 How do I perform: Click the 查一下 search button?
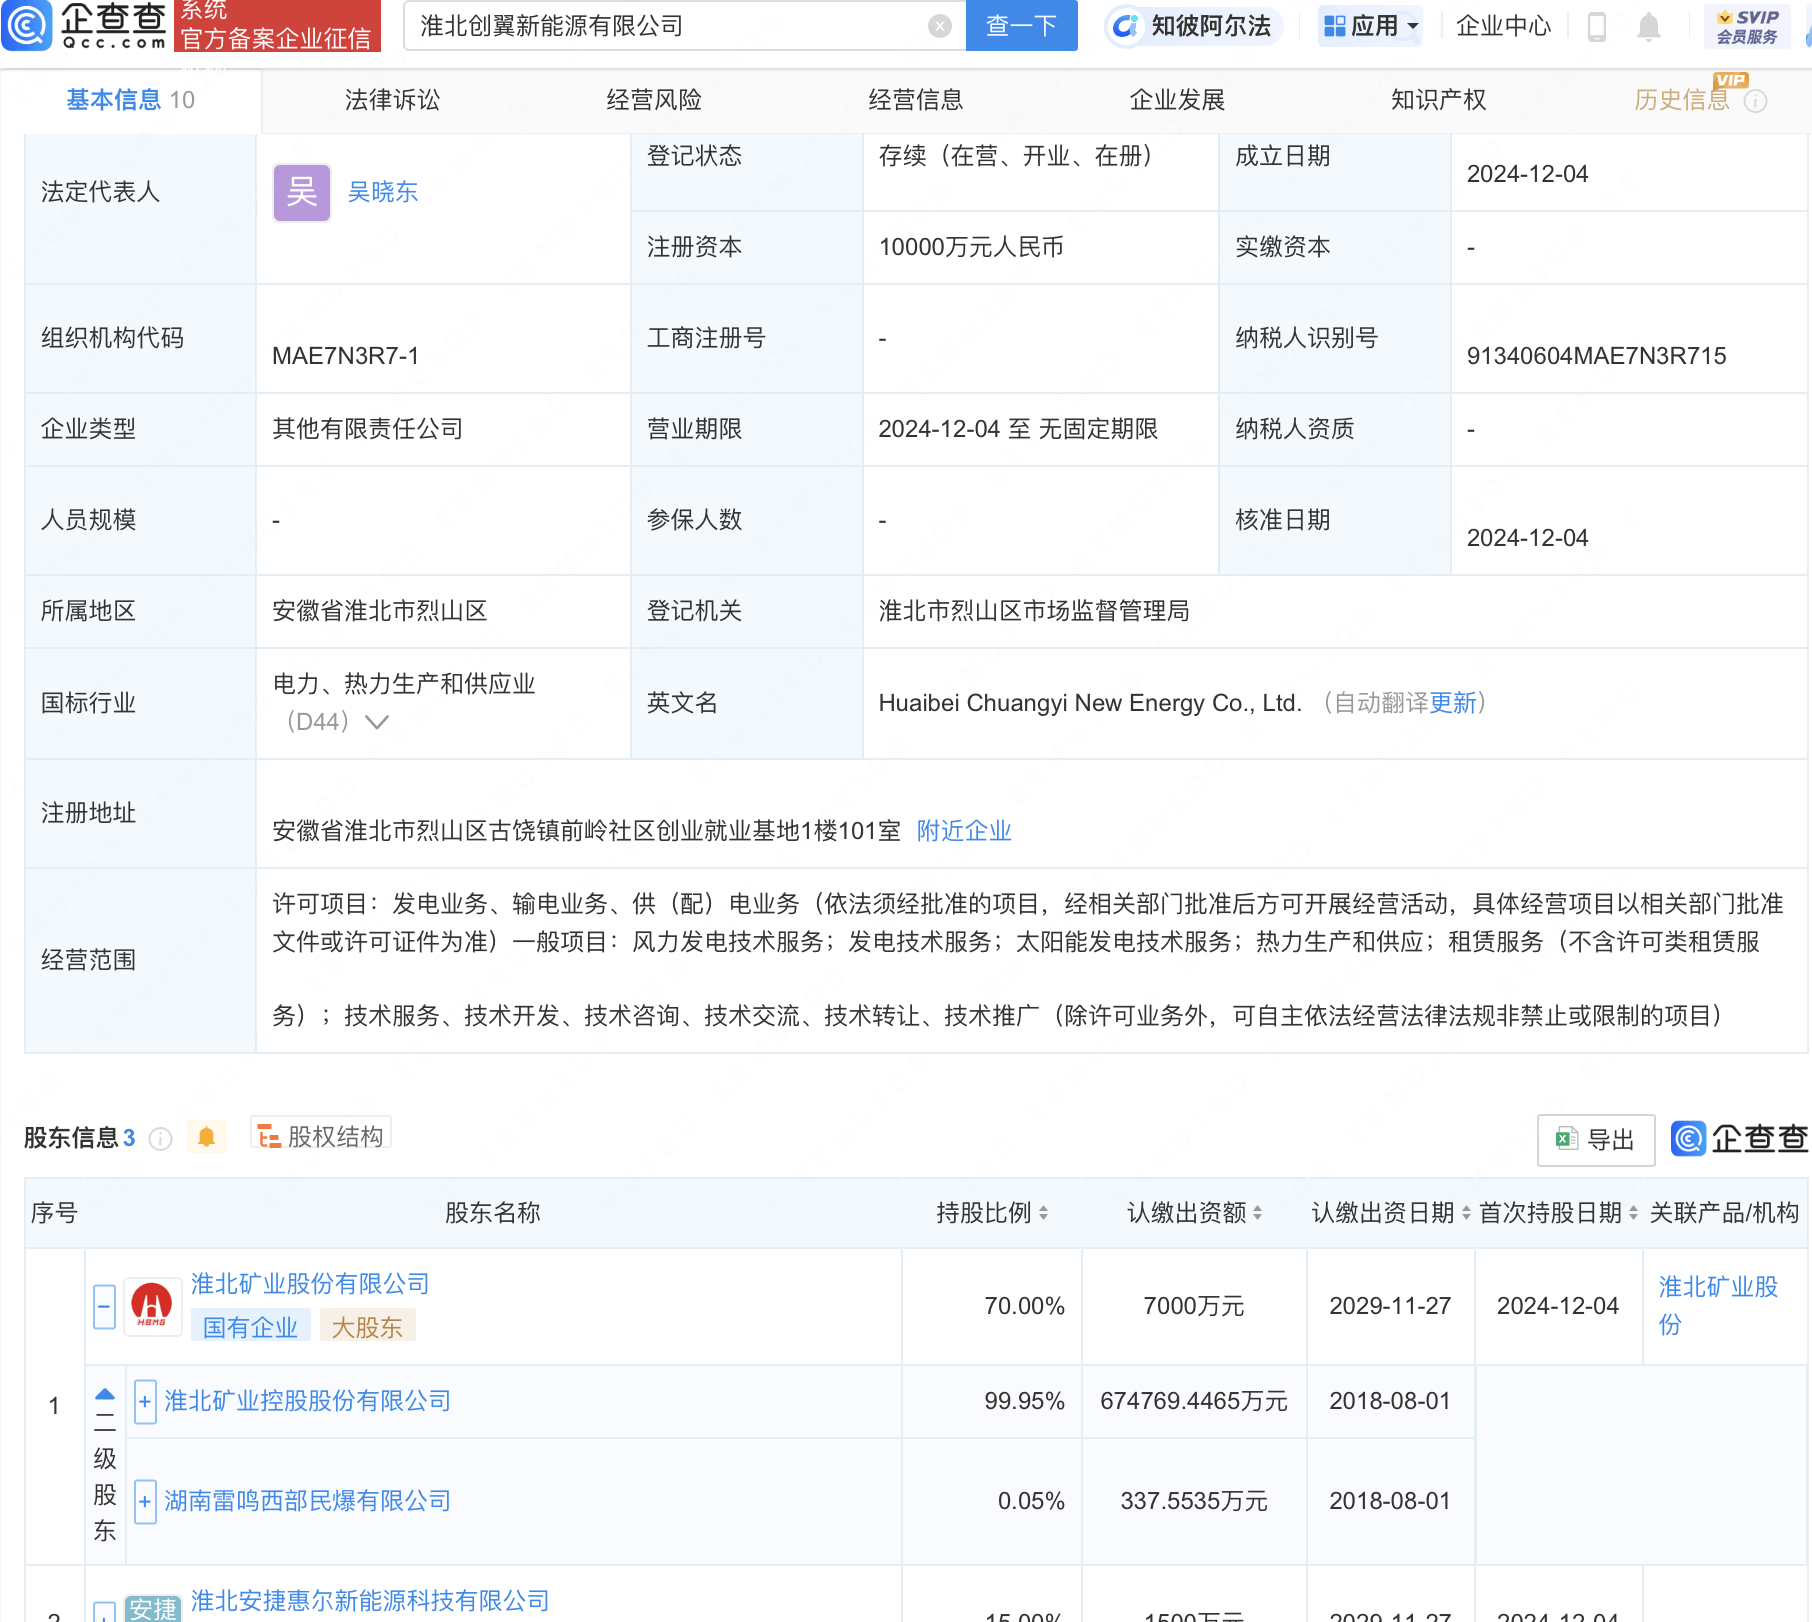[1021, 25]
